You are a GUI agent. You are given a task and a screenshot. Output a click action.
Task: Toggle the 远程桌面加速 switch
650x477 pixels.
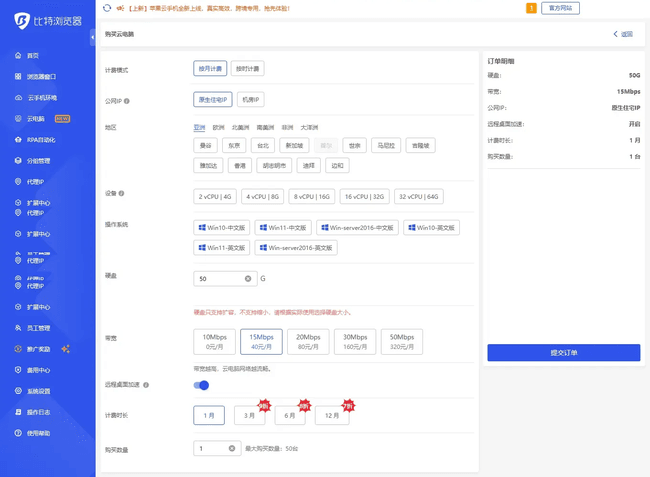(201, 385)
